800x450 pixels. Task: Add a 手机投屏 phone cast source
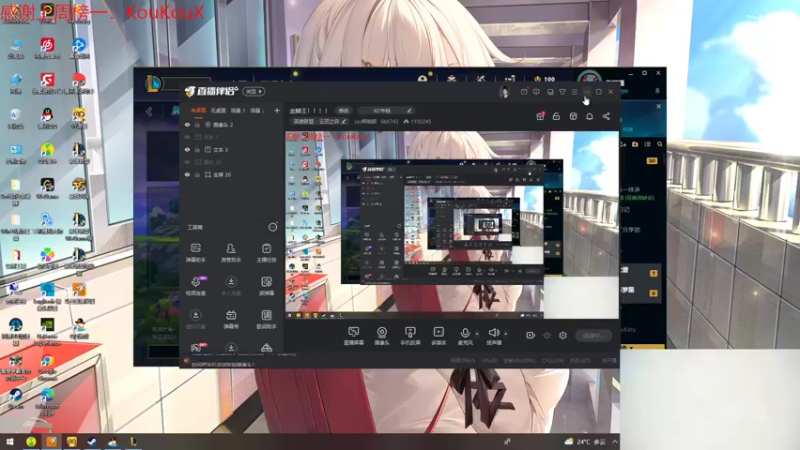(410, 336)
